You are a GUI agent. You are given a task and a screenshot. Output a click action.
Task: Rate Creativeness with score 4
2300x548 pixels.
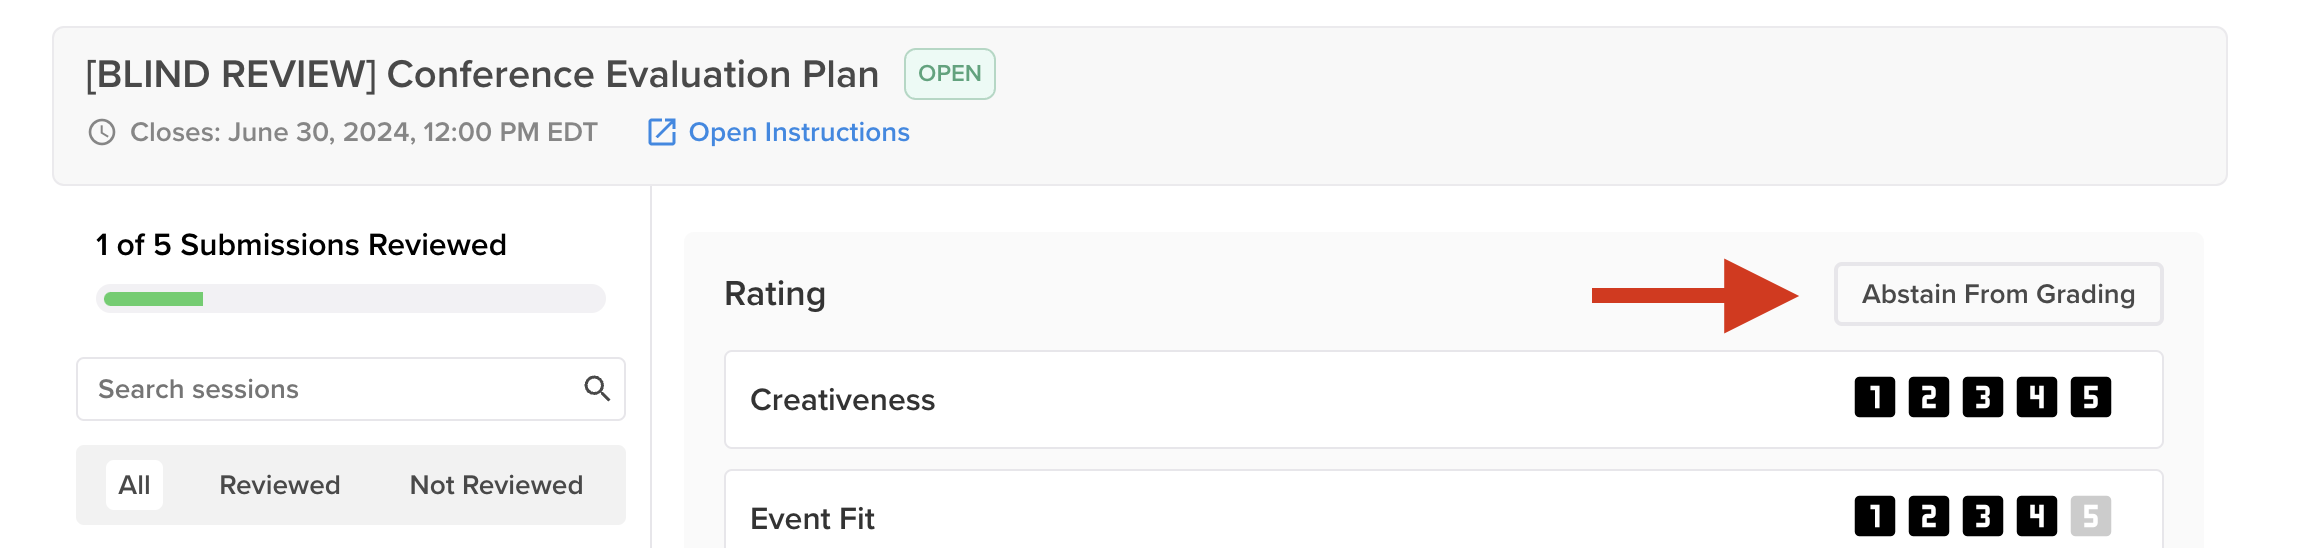click(2036, 398)
